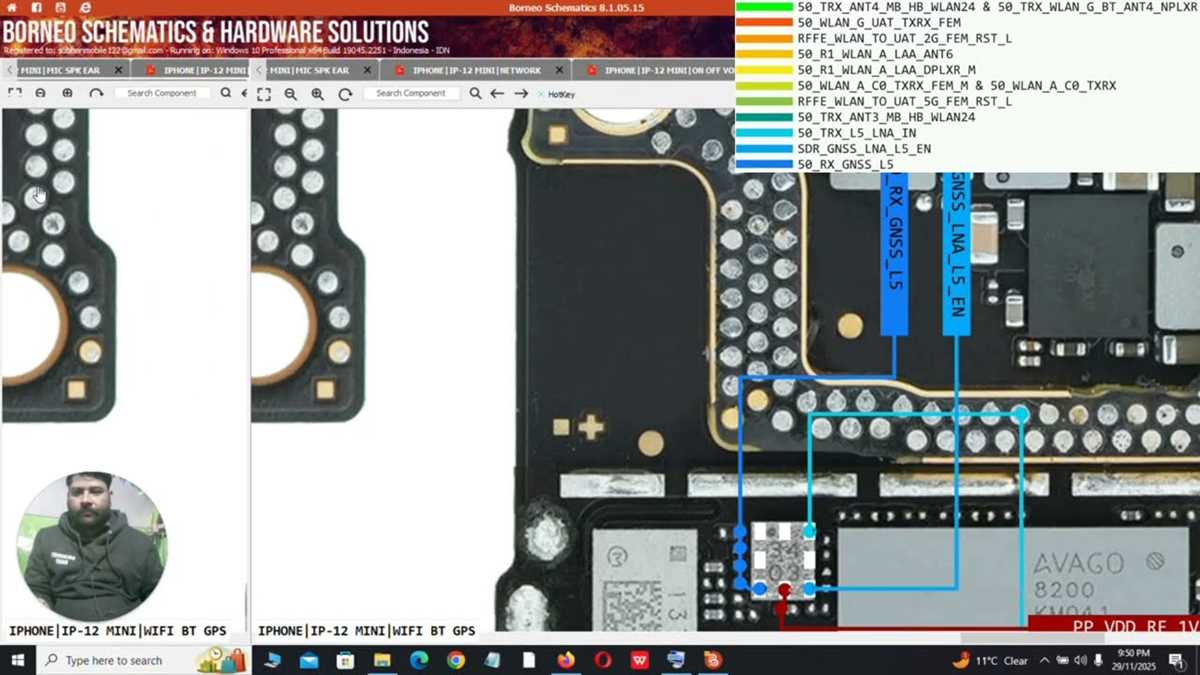Rotate the board in the right pane

pos(345,94)
